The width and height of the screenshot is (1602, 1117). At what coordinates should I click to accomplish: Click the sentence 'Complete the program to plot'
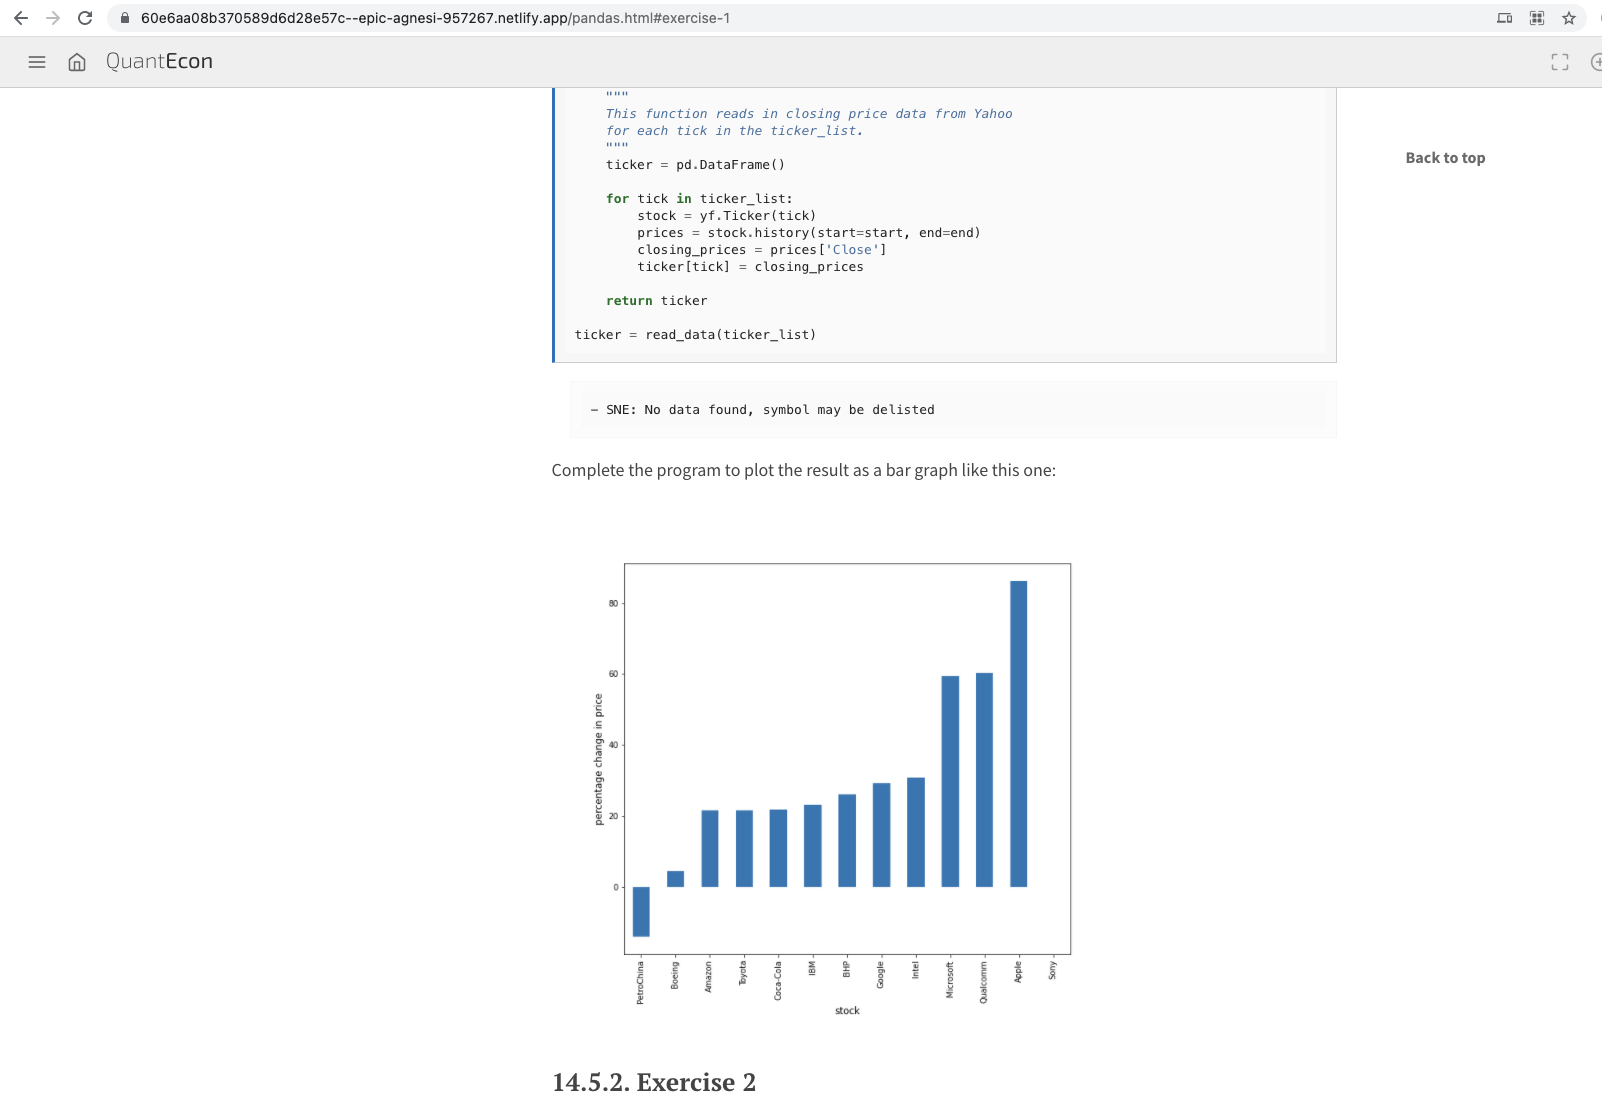(x=803, y=470)
